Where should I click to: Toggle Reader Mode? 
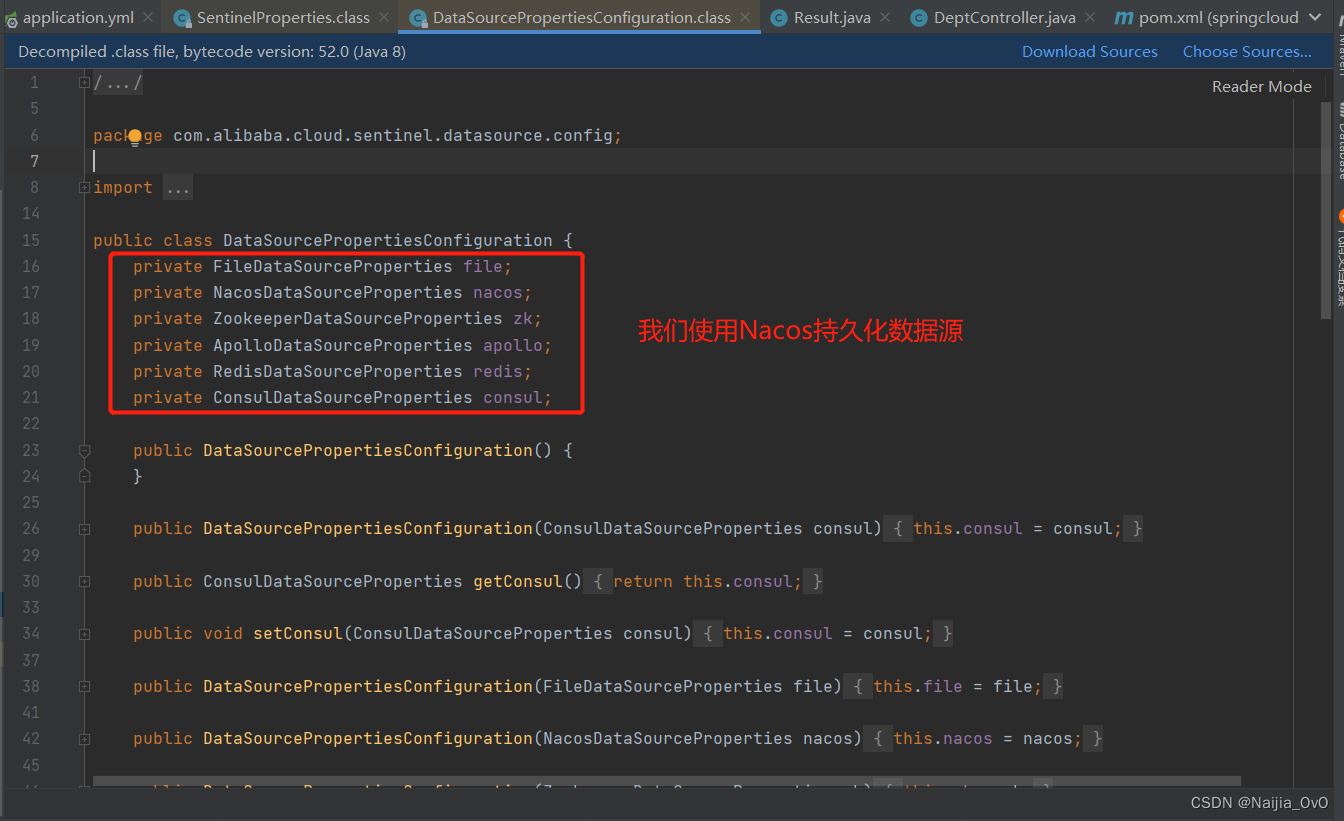tap(1261, 87)
